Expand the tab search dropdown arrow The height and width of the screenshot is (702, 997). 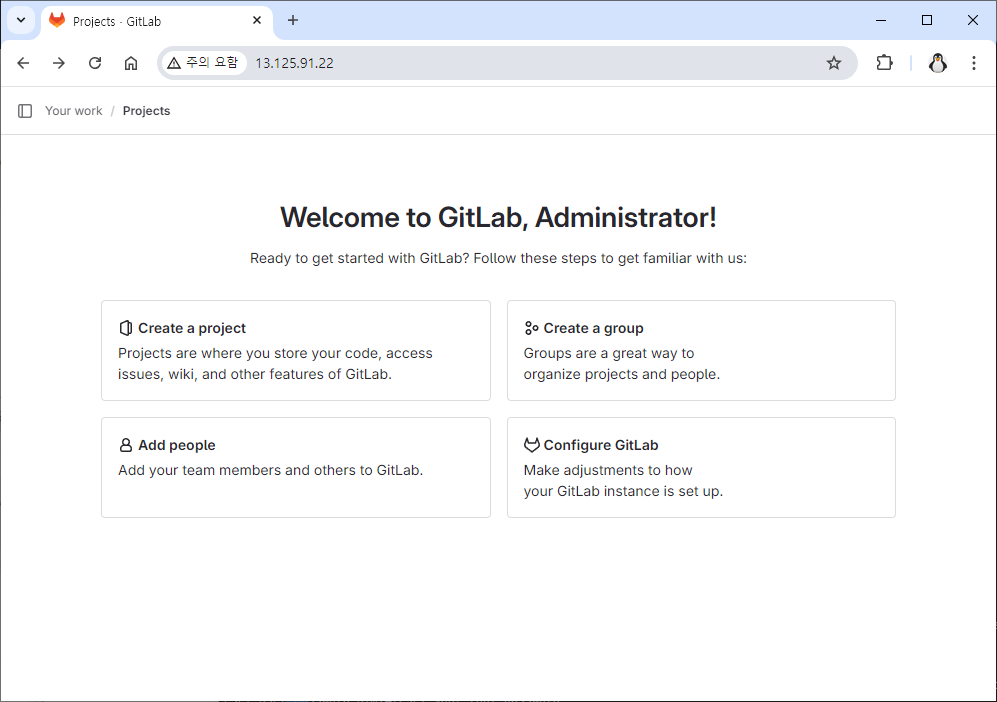21,20
